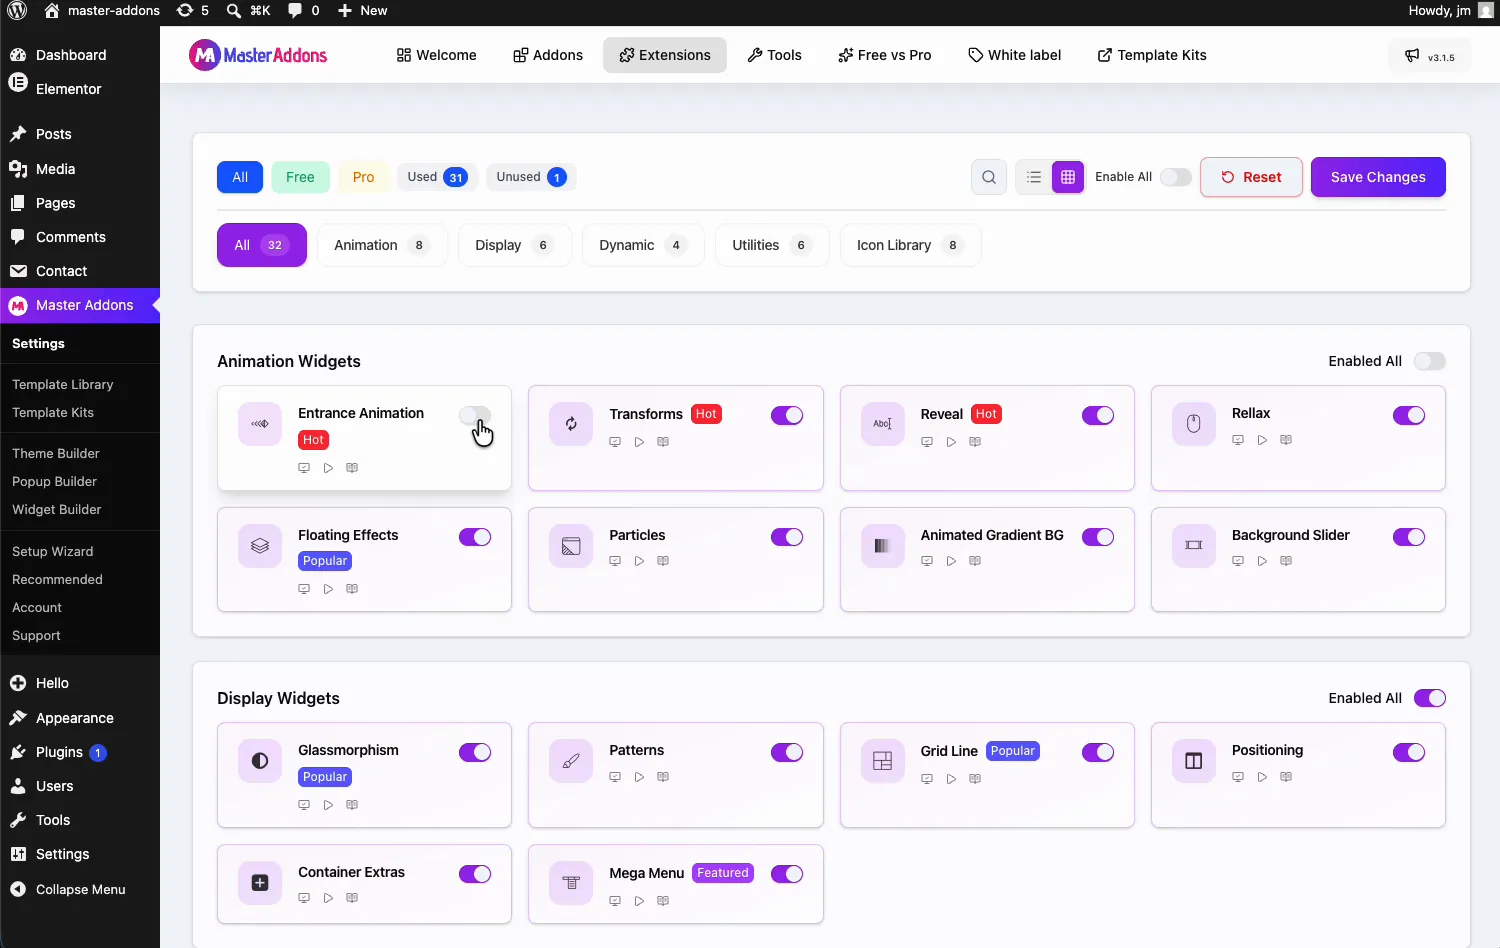
Task: Open the Reveal documentation book icon
Action: pyautogui.click(x=975, y=442)
